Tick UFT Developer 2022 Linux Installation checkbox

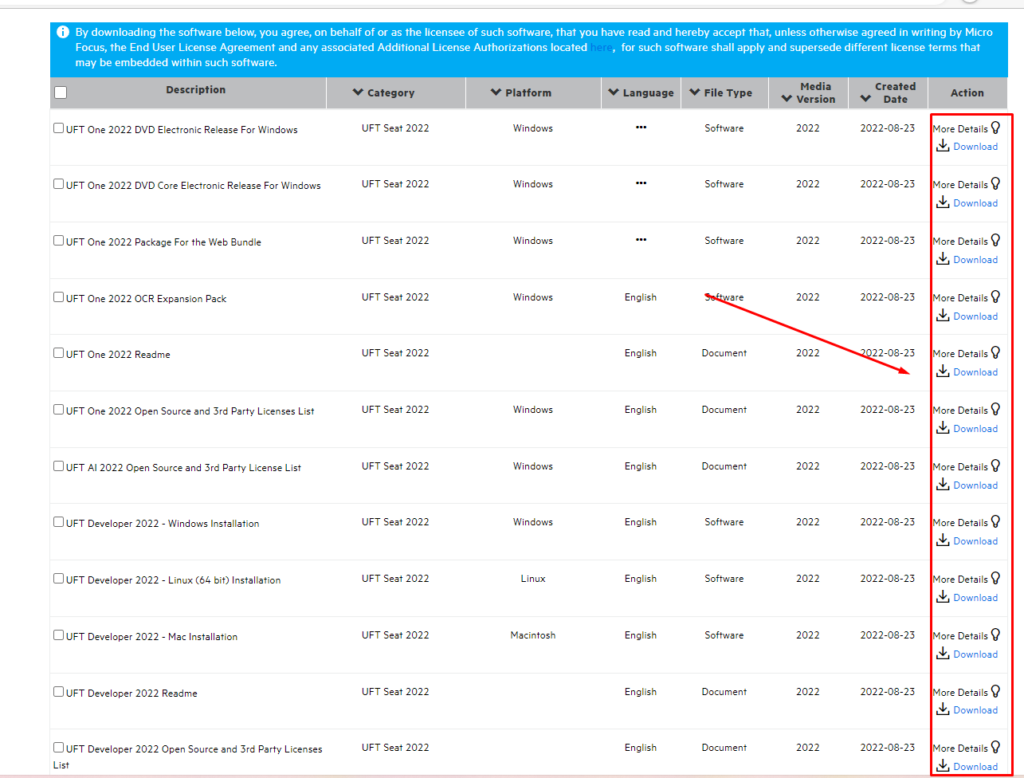tap(59, 578)
